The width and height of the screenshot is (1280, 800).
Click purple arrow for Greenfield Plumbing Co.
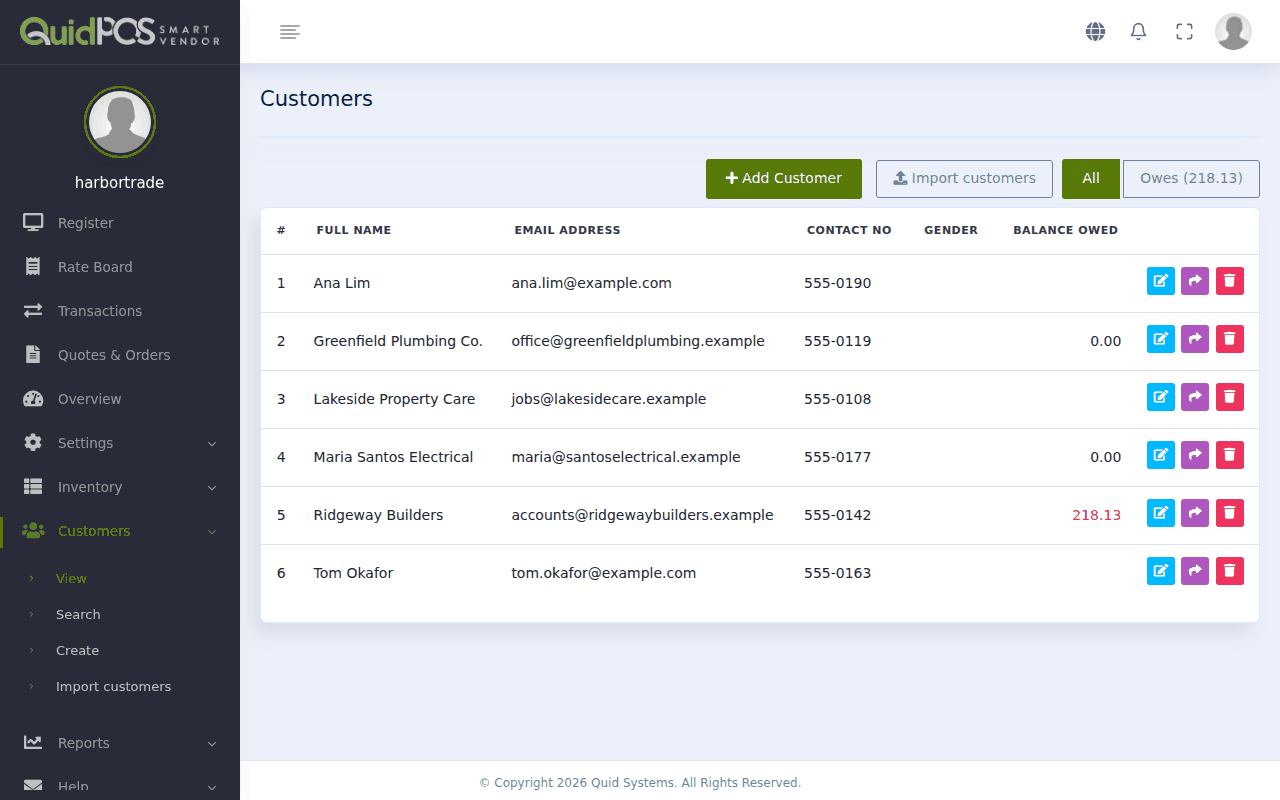1195,339
